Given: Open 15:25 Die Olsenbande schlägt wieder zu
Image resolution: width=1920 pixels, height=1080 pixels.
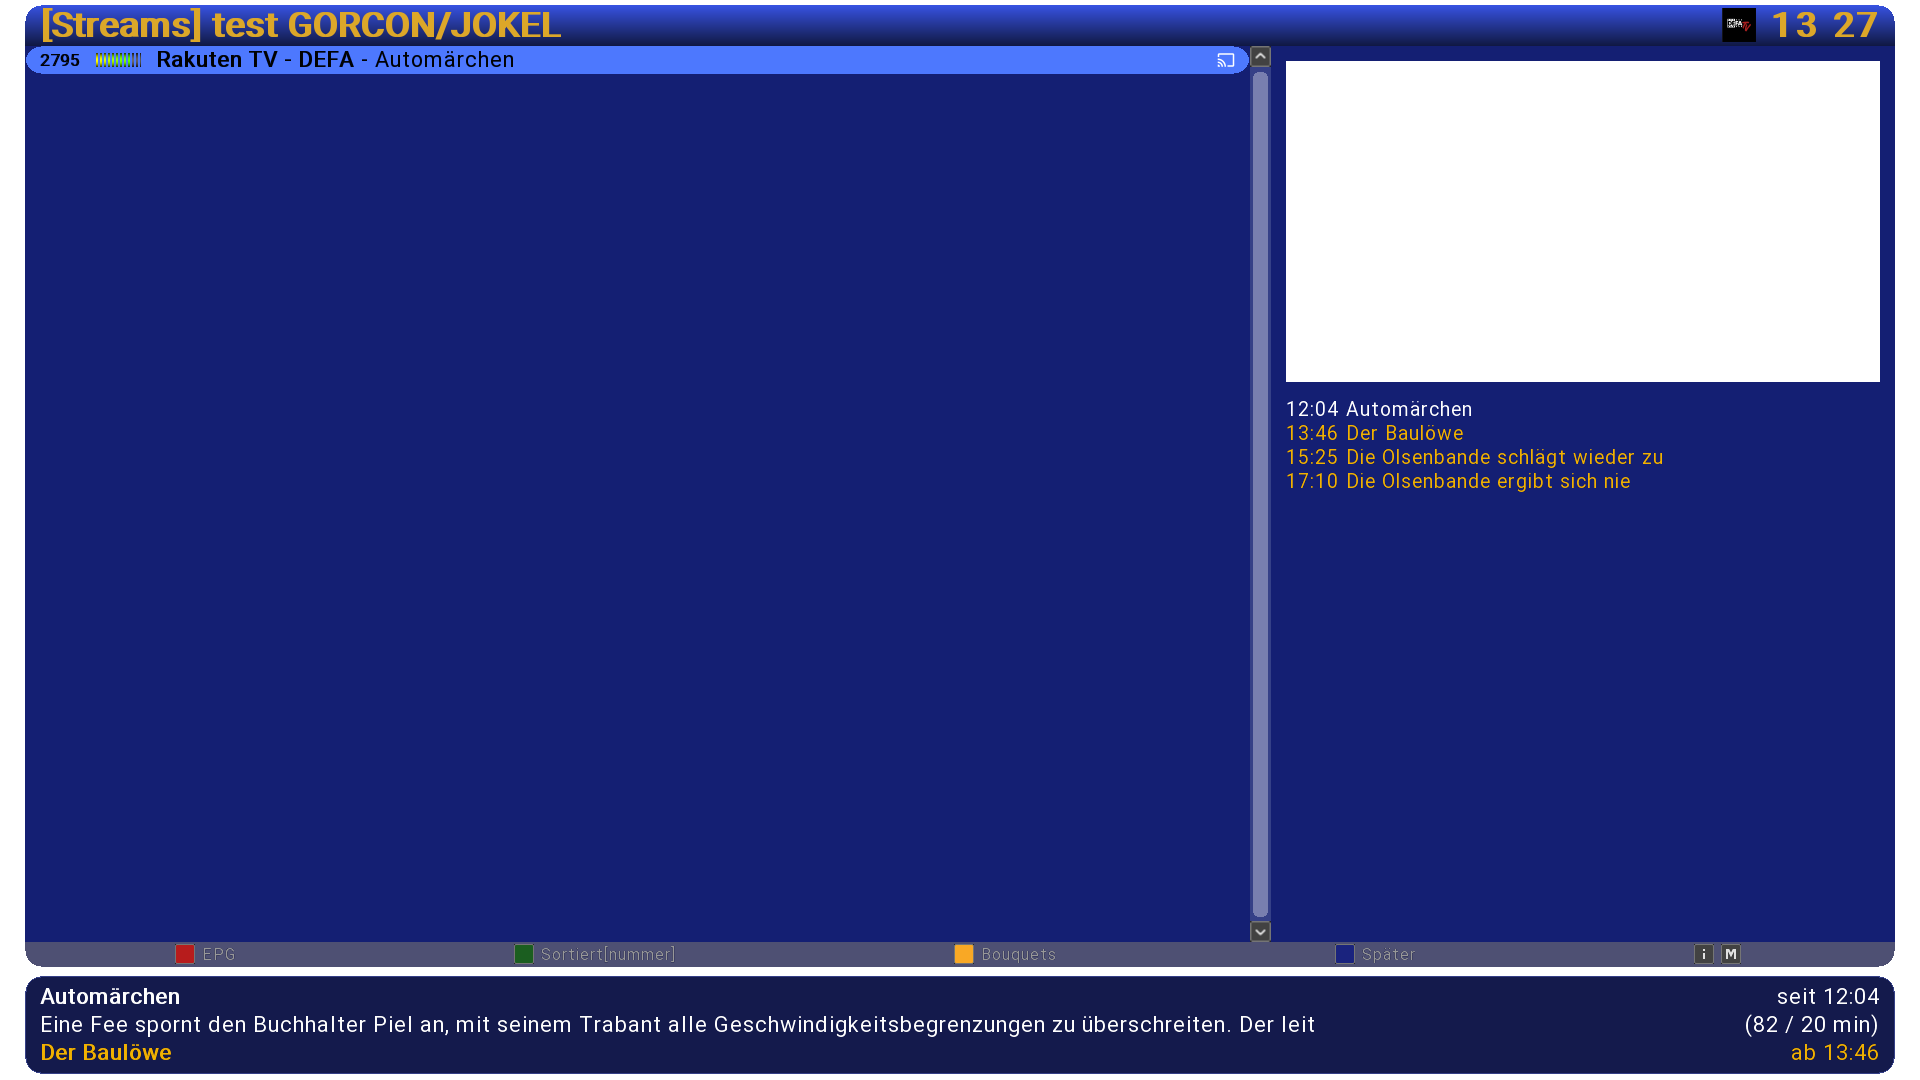Looking at the screenshot, I should tap(1474, 457).
